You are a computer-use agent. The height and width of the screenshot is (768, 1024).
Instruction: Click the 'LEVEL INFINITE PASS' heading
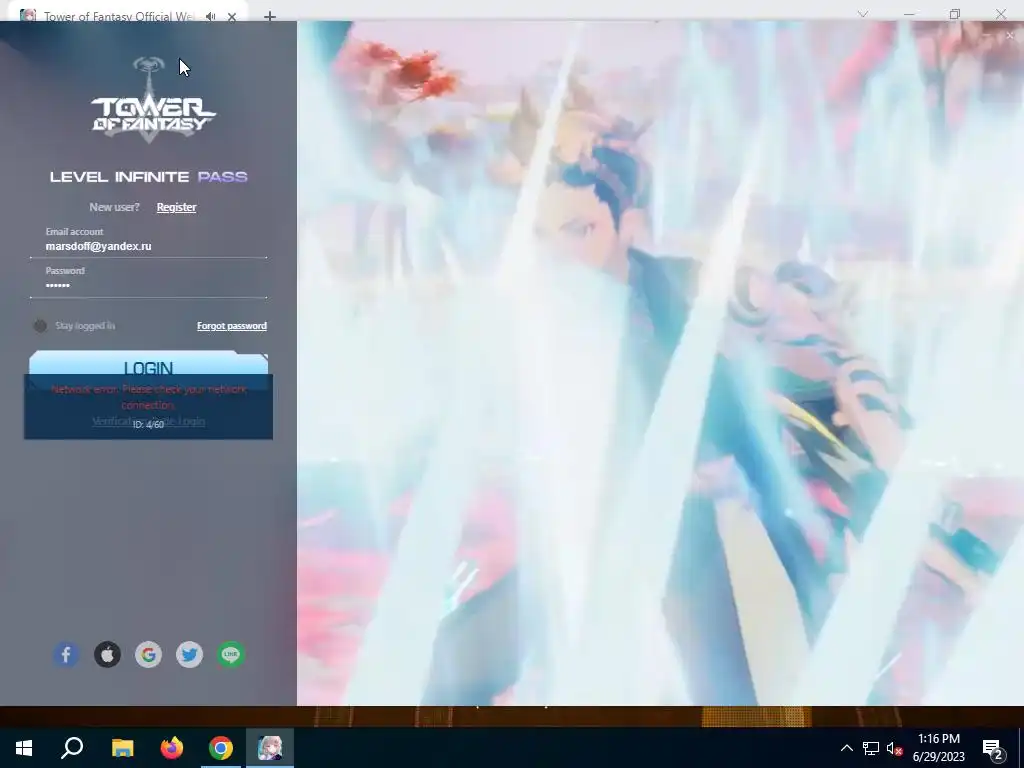148,177
